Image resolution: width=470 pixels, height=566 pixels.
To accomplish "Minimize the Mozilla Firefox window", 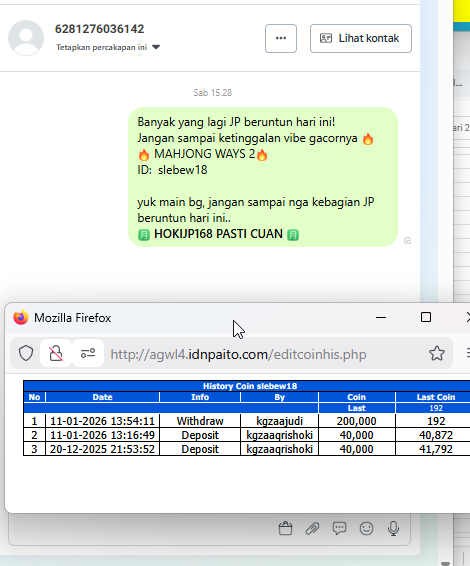I will (381, 318).
